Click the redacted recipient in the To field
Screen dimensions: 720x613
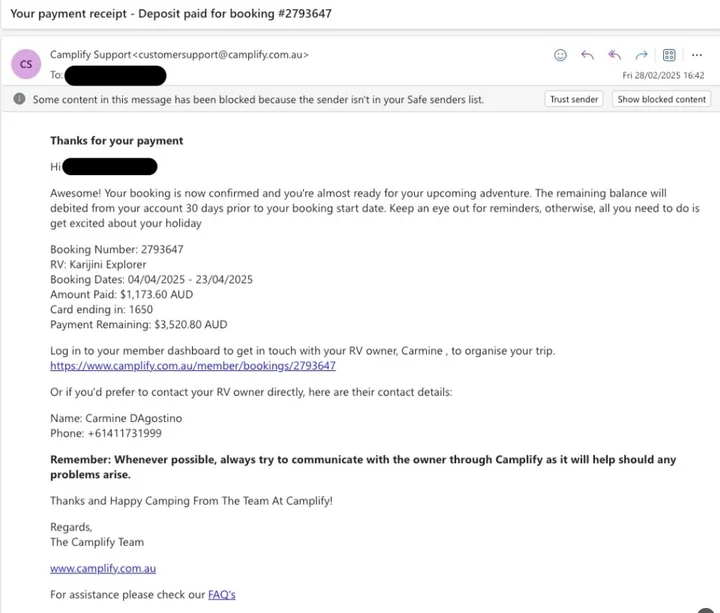click(115, 75)
